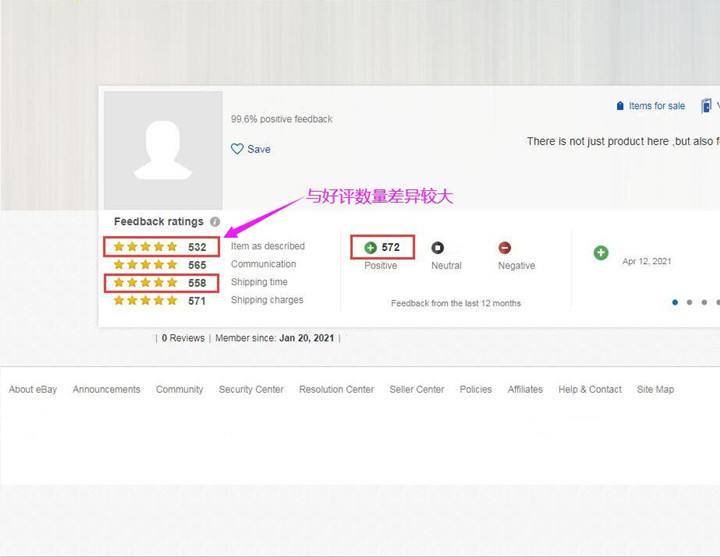The image size is (720, 557).
Task: Click the Items for sale tag icon
Action: tap(620, 106)
